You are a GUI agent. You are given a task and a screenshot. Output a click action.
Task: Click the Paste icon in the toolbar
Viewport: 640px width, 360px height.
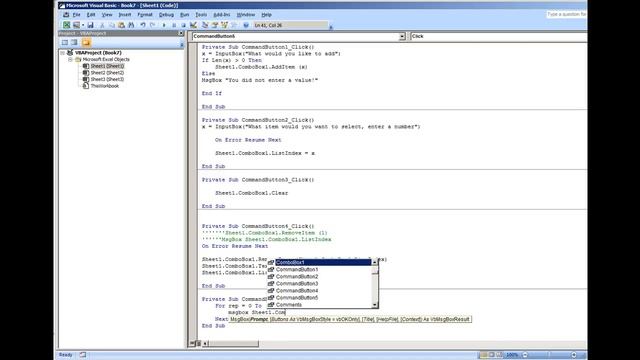(x=121, y=25)
